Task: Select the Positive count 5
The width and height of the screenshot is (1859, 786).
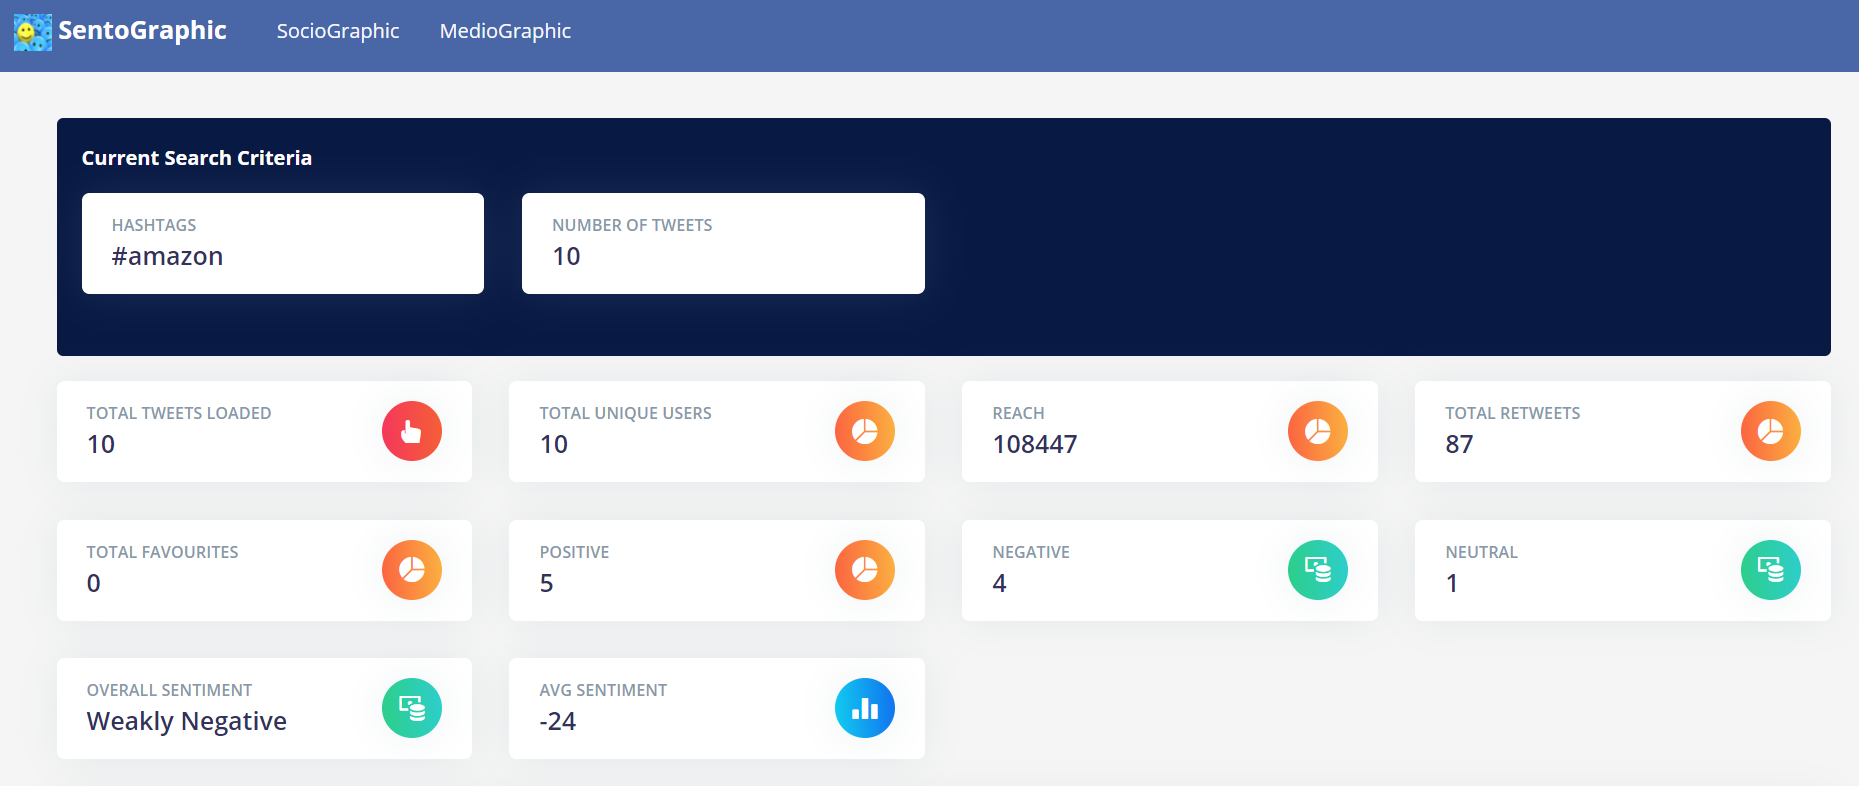Action: pos(546,583)
